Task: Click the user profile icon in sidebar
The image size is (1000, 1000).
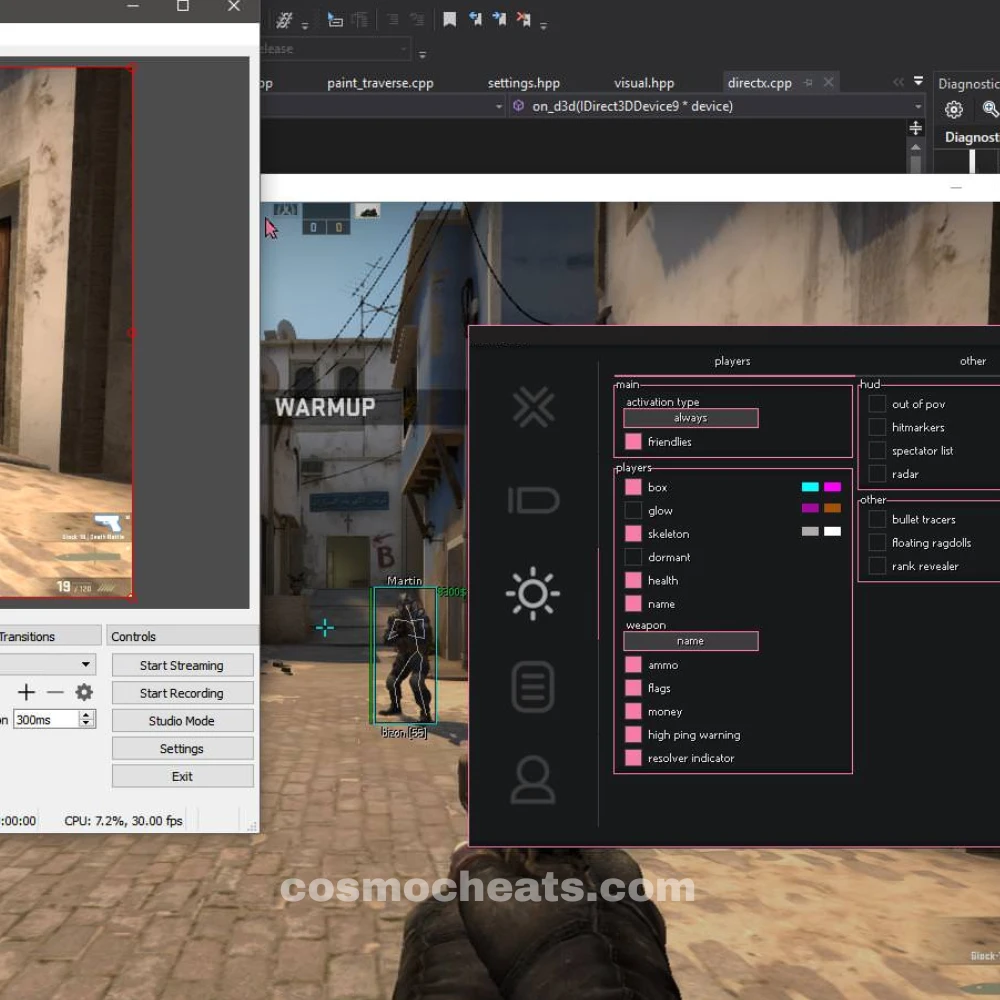Action: click(x=533, y=780)
